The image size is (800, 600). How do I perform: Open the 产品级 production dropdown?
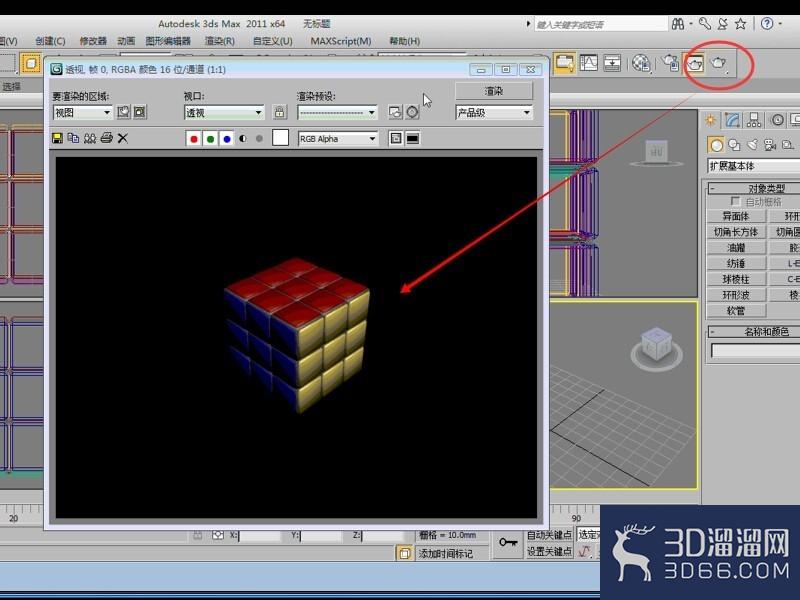pos(494,112)
